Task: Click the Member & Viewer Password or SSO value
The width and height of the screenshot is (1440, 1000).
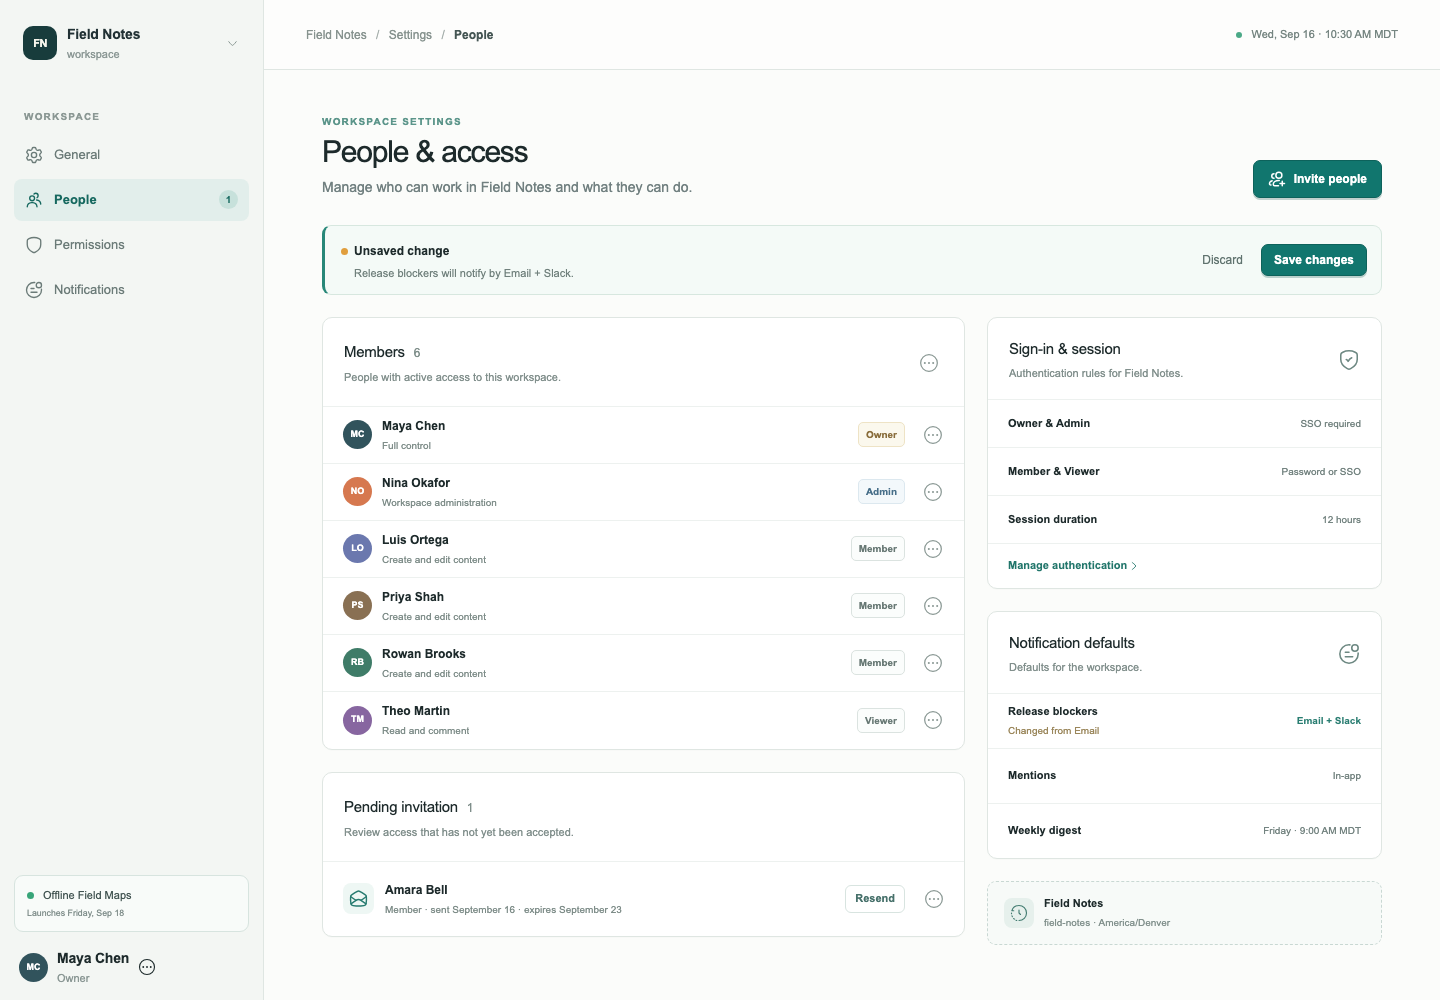Action: (x=1321, y=472)
